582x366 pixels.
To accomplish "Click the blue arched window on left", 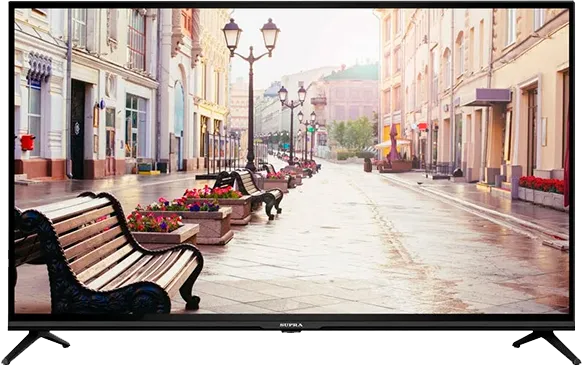I will pyautogui.click(x=179, y=110).
